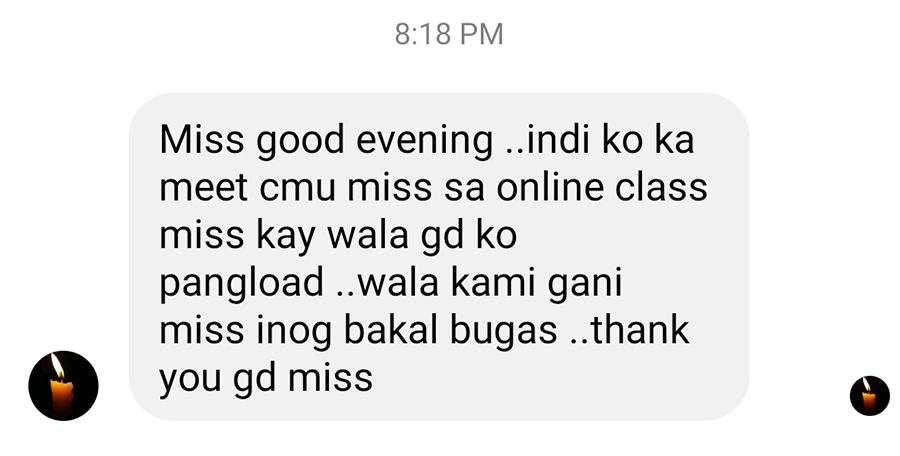Click the word 'pangload' in the message

tap(241, 284)
